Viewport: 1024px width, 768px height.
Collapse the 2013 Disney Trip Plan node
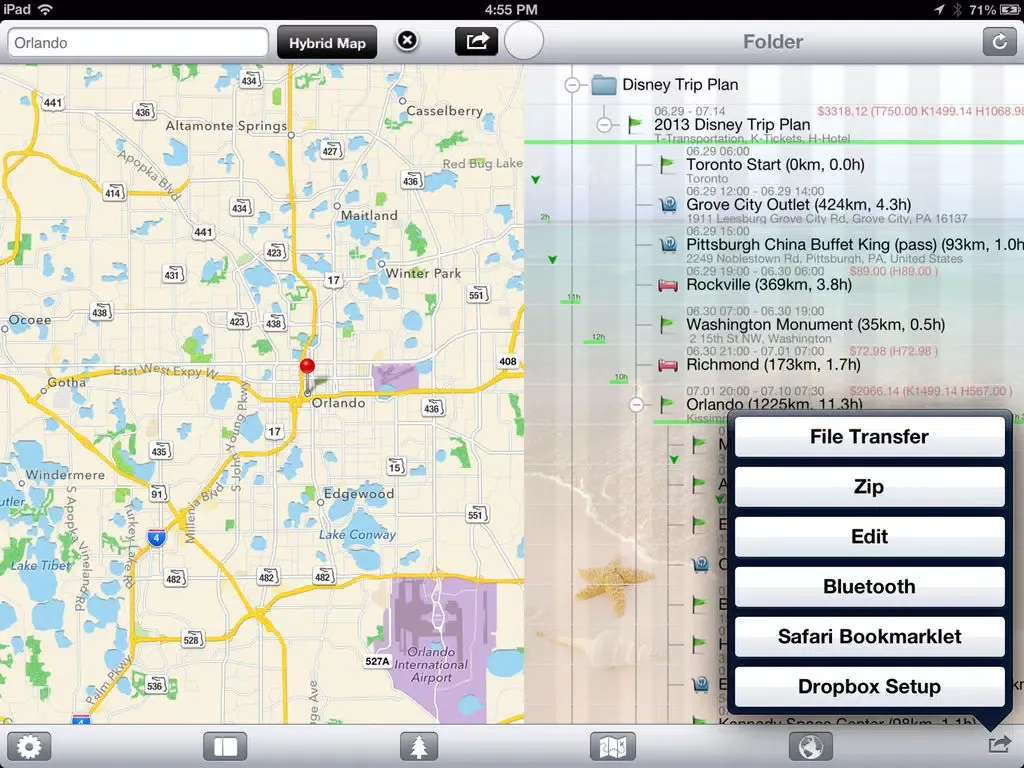click(x=604, y=125)
